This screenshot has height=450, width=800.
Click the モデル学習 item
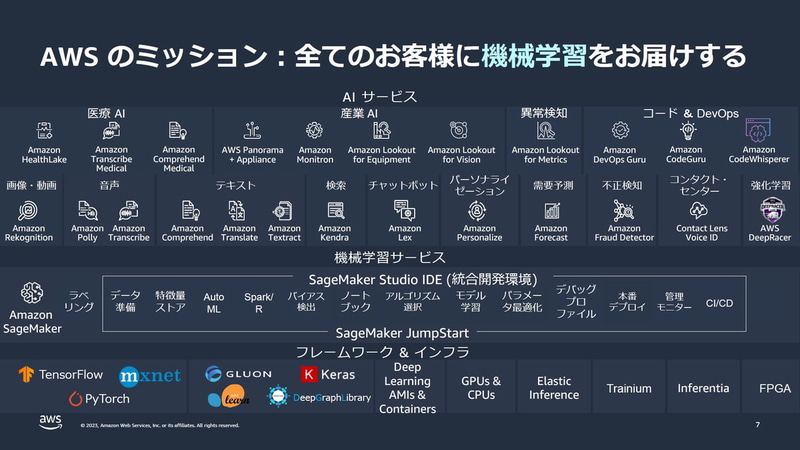tap(470, 301)
